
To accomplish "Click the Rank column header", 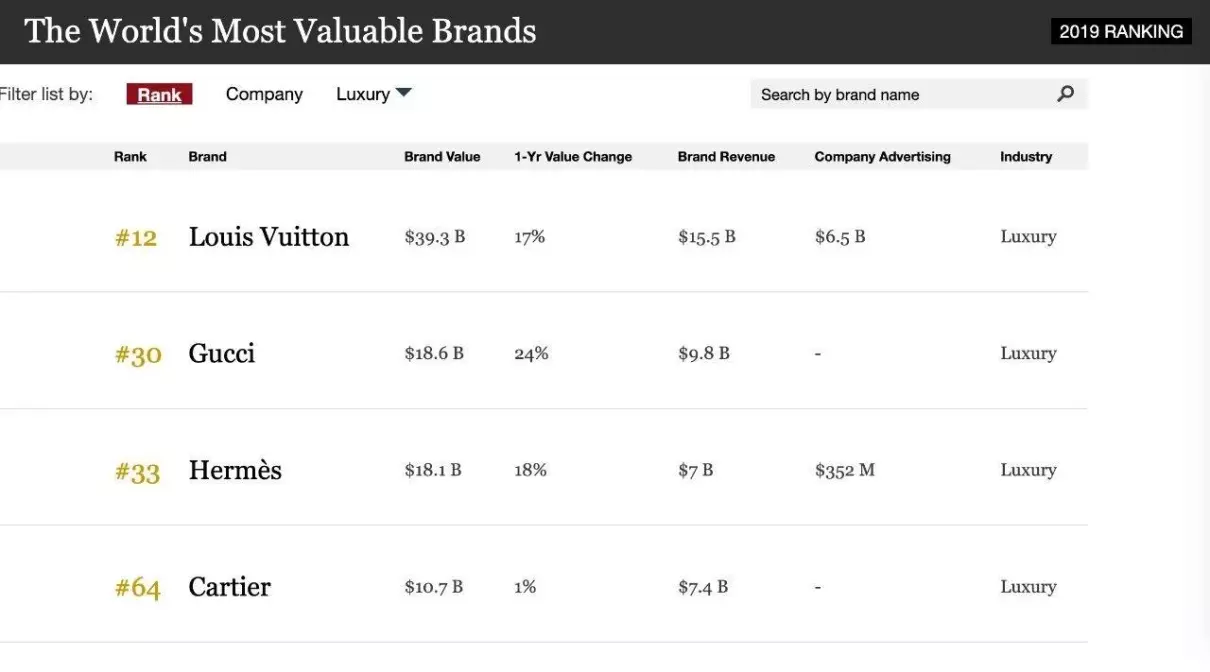I will tap(130, 157).
